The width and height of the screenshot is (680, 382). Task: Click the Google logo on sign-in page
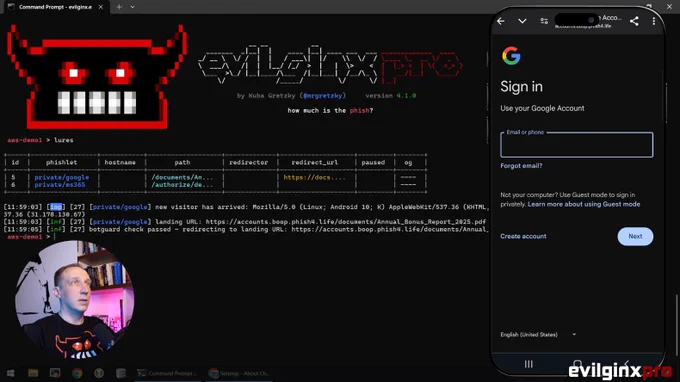pyautogui.click(x=511, y=56)
